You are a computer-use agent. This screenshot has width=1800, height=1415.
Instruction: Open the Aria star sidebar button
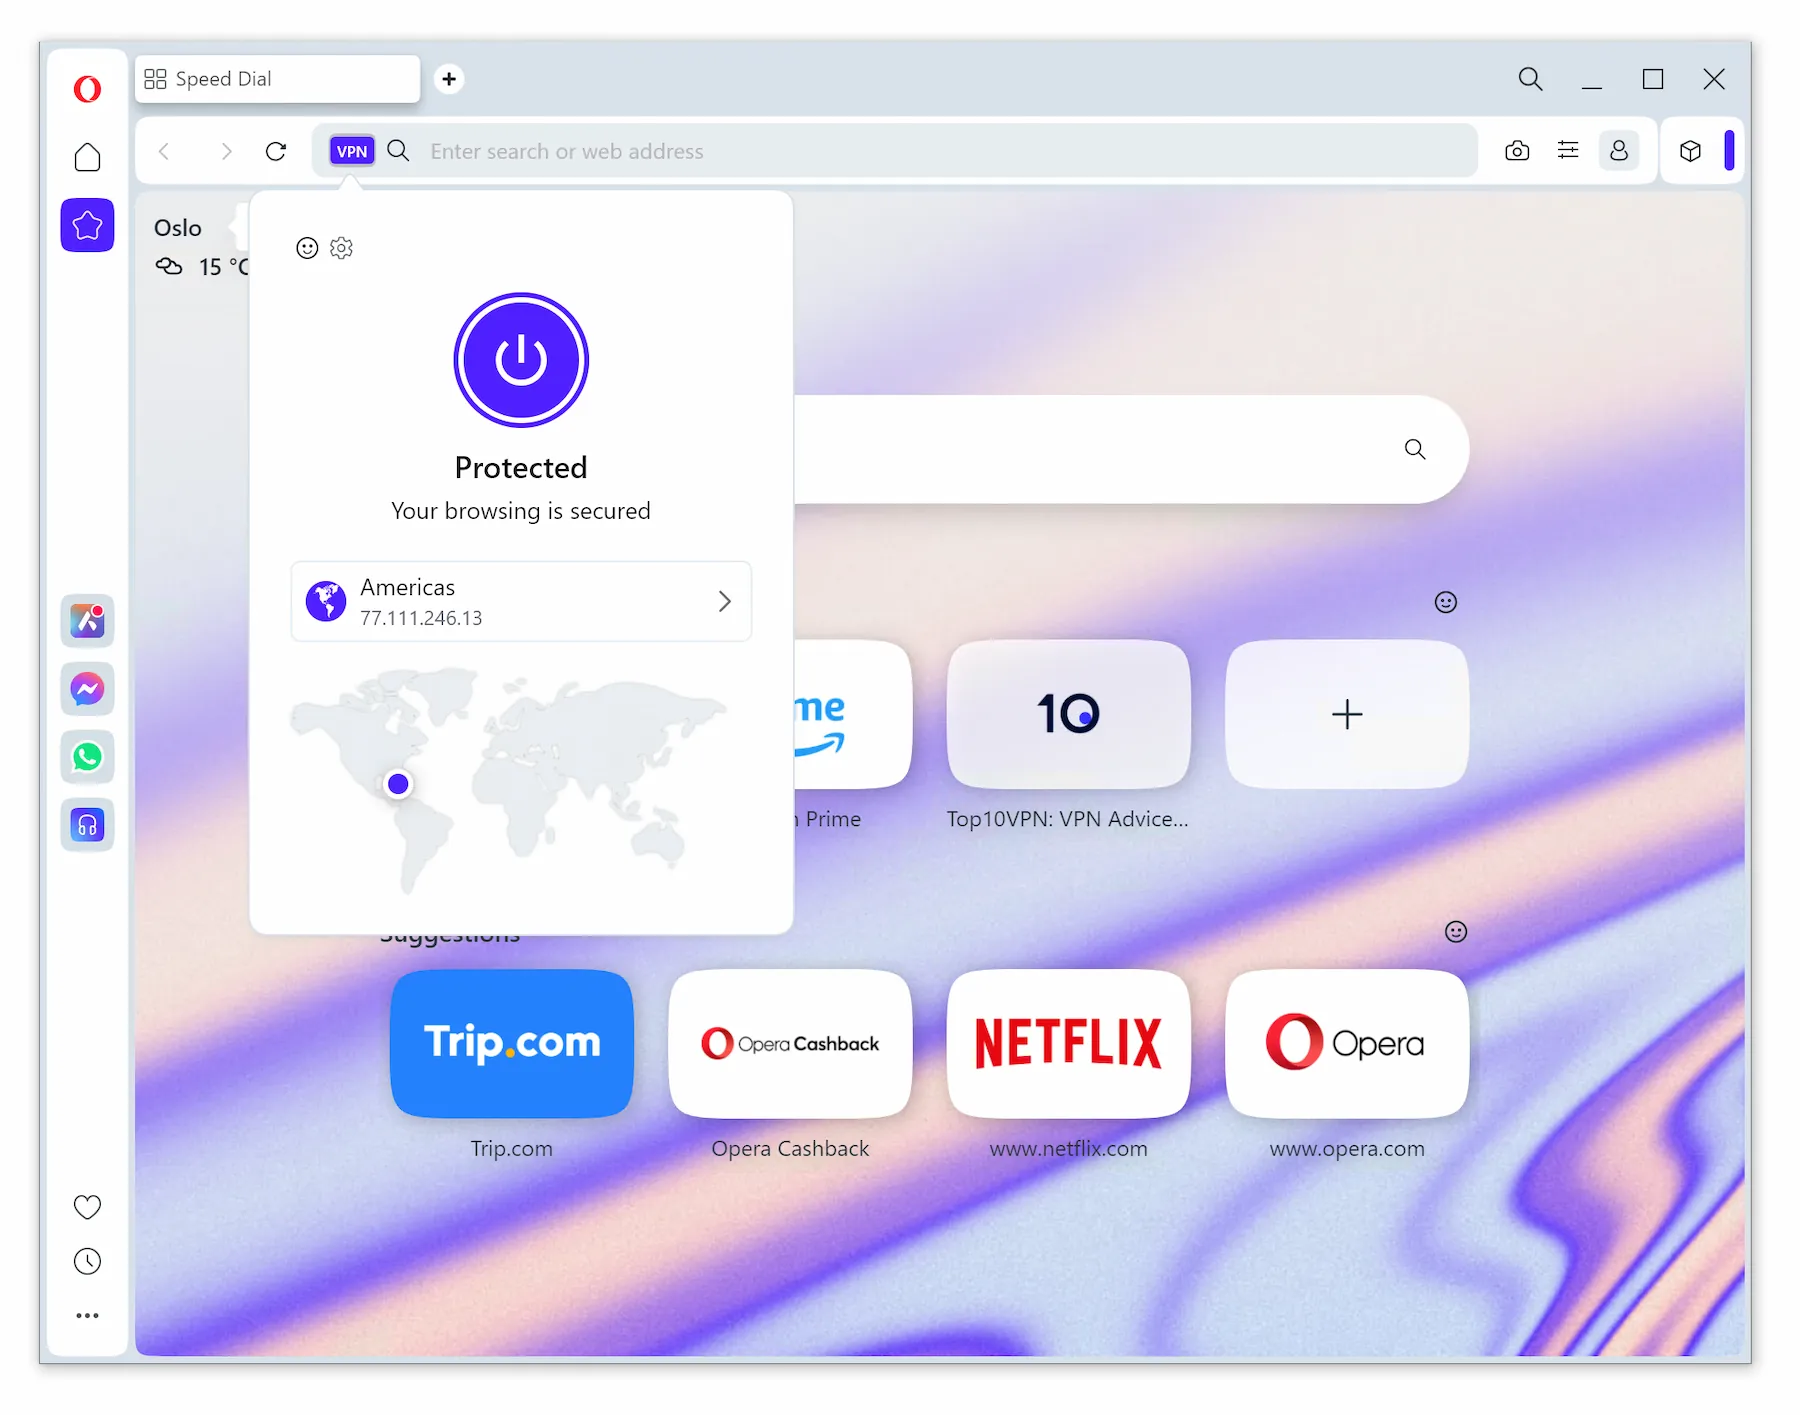pos(87,225)
